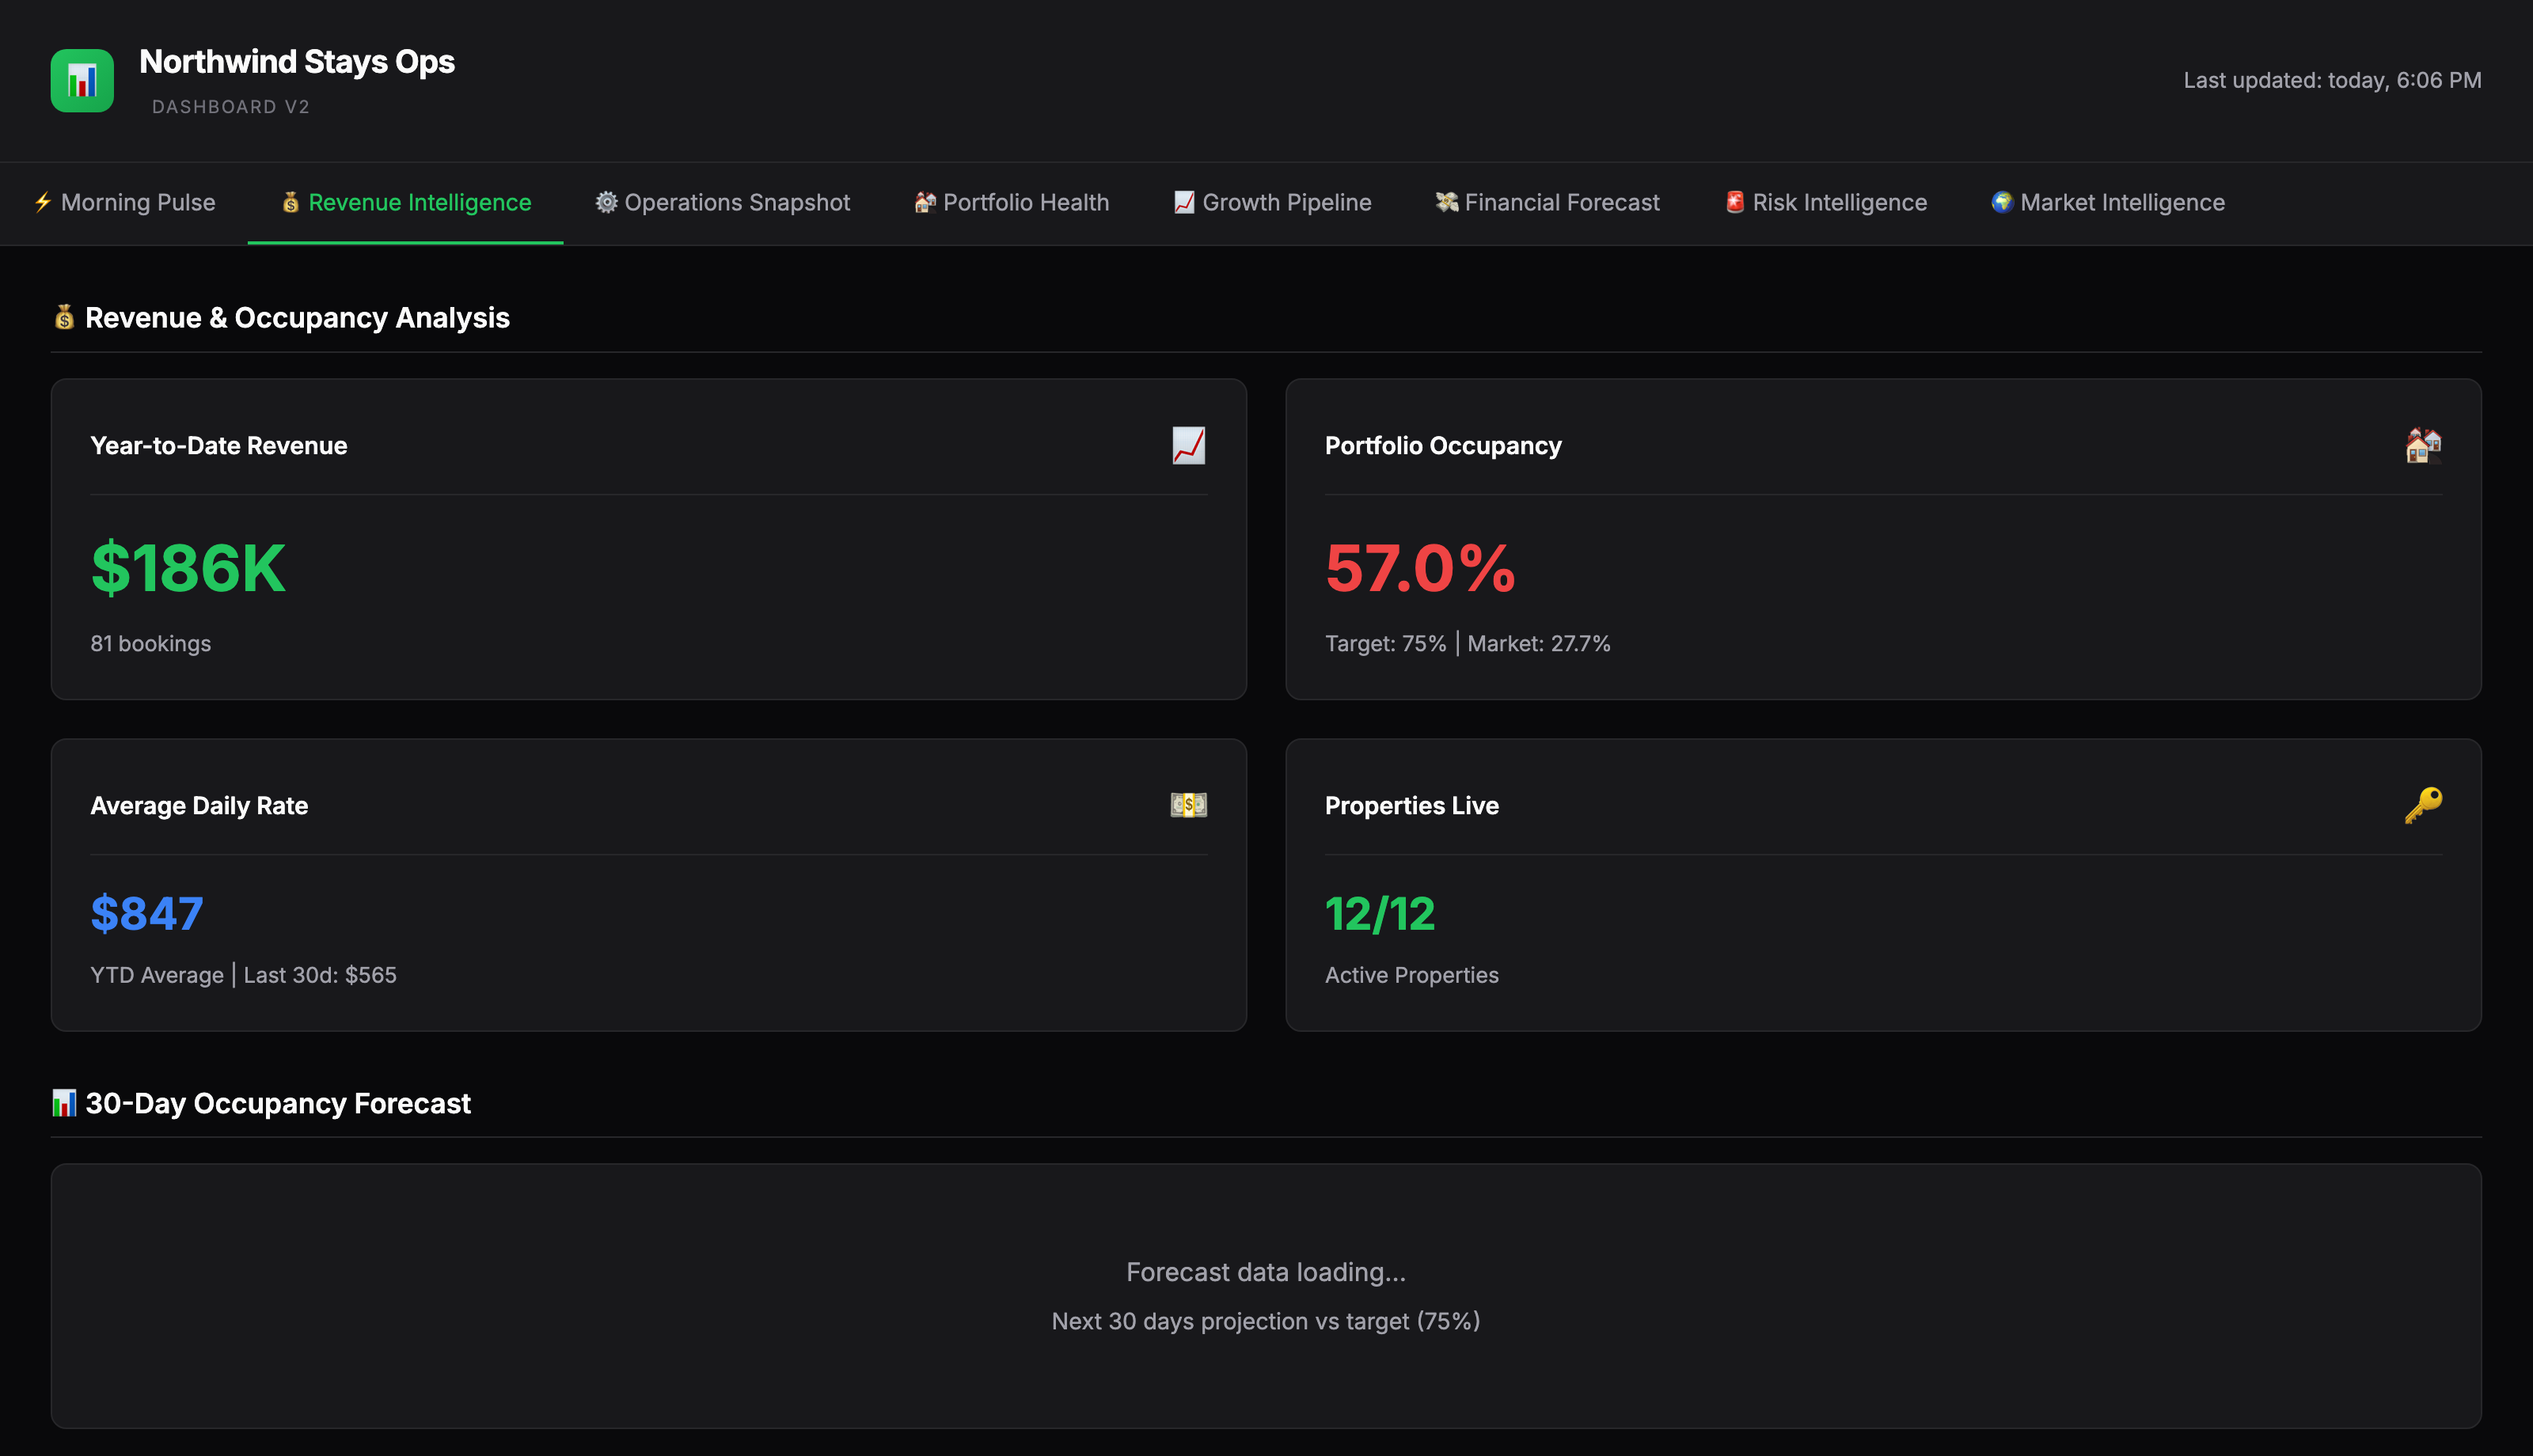The height and width of the screenshot is (1456, 2533).
Task: Click the 'Last updated: today, 6:06 PM' text
Action: click(2332, 80)
